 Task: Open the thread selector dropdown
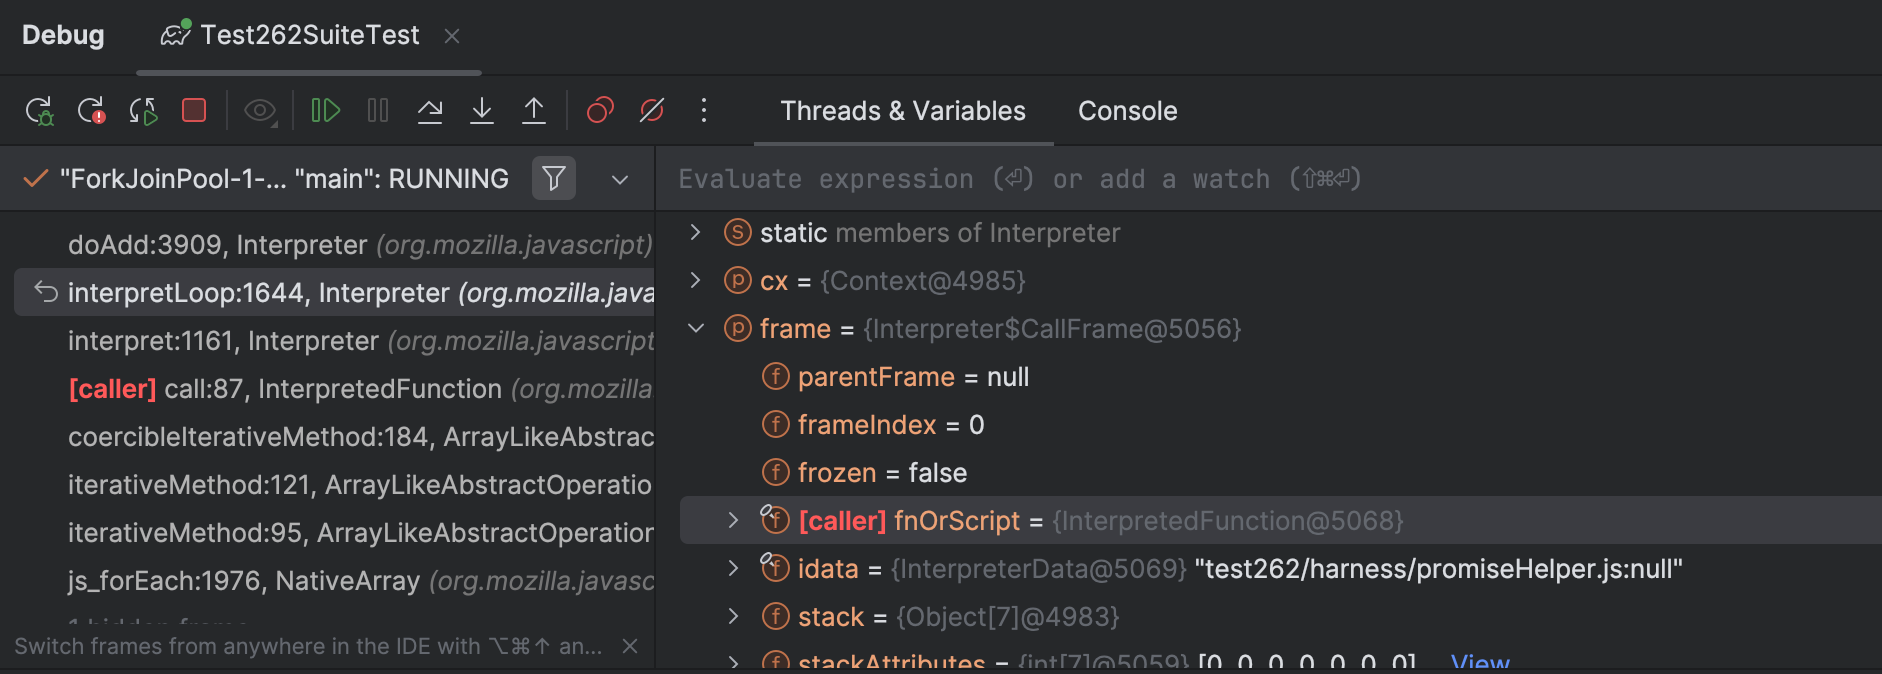click(620, 180)
